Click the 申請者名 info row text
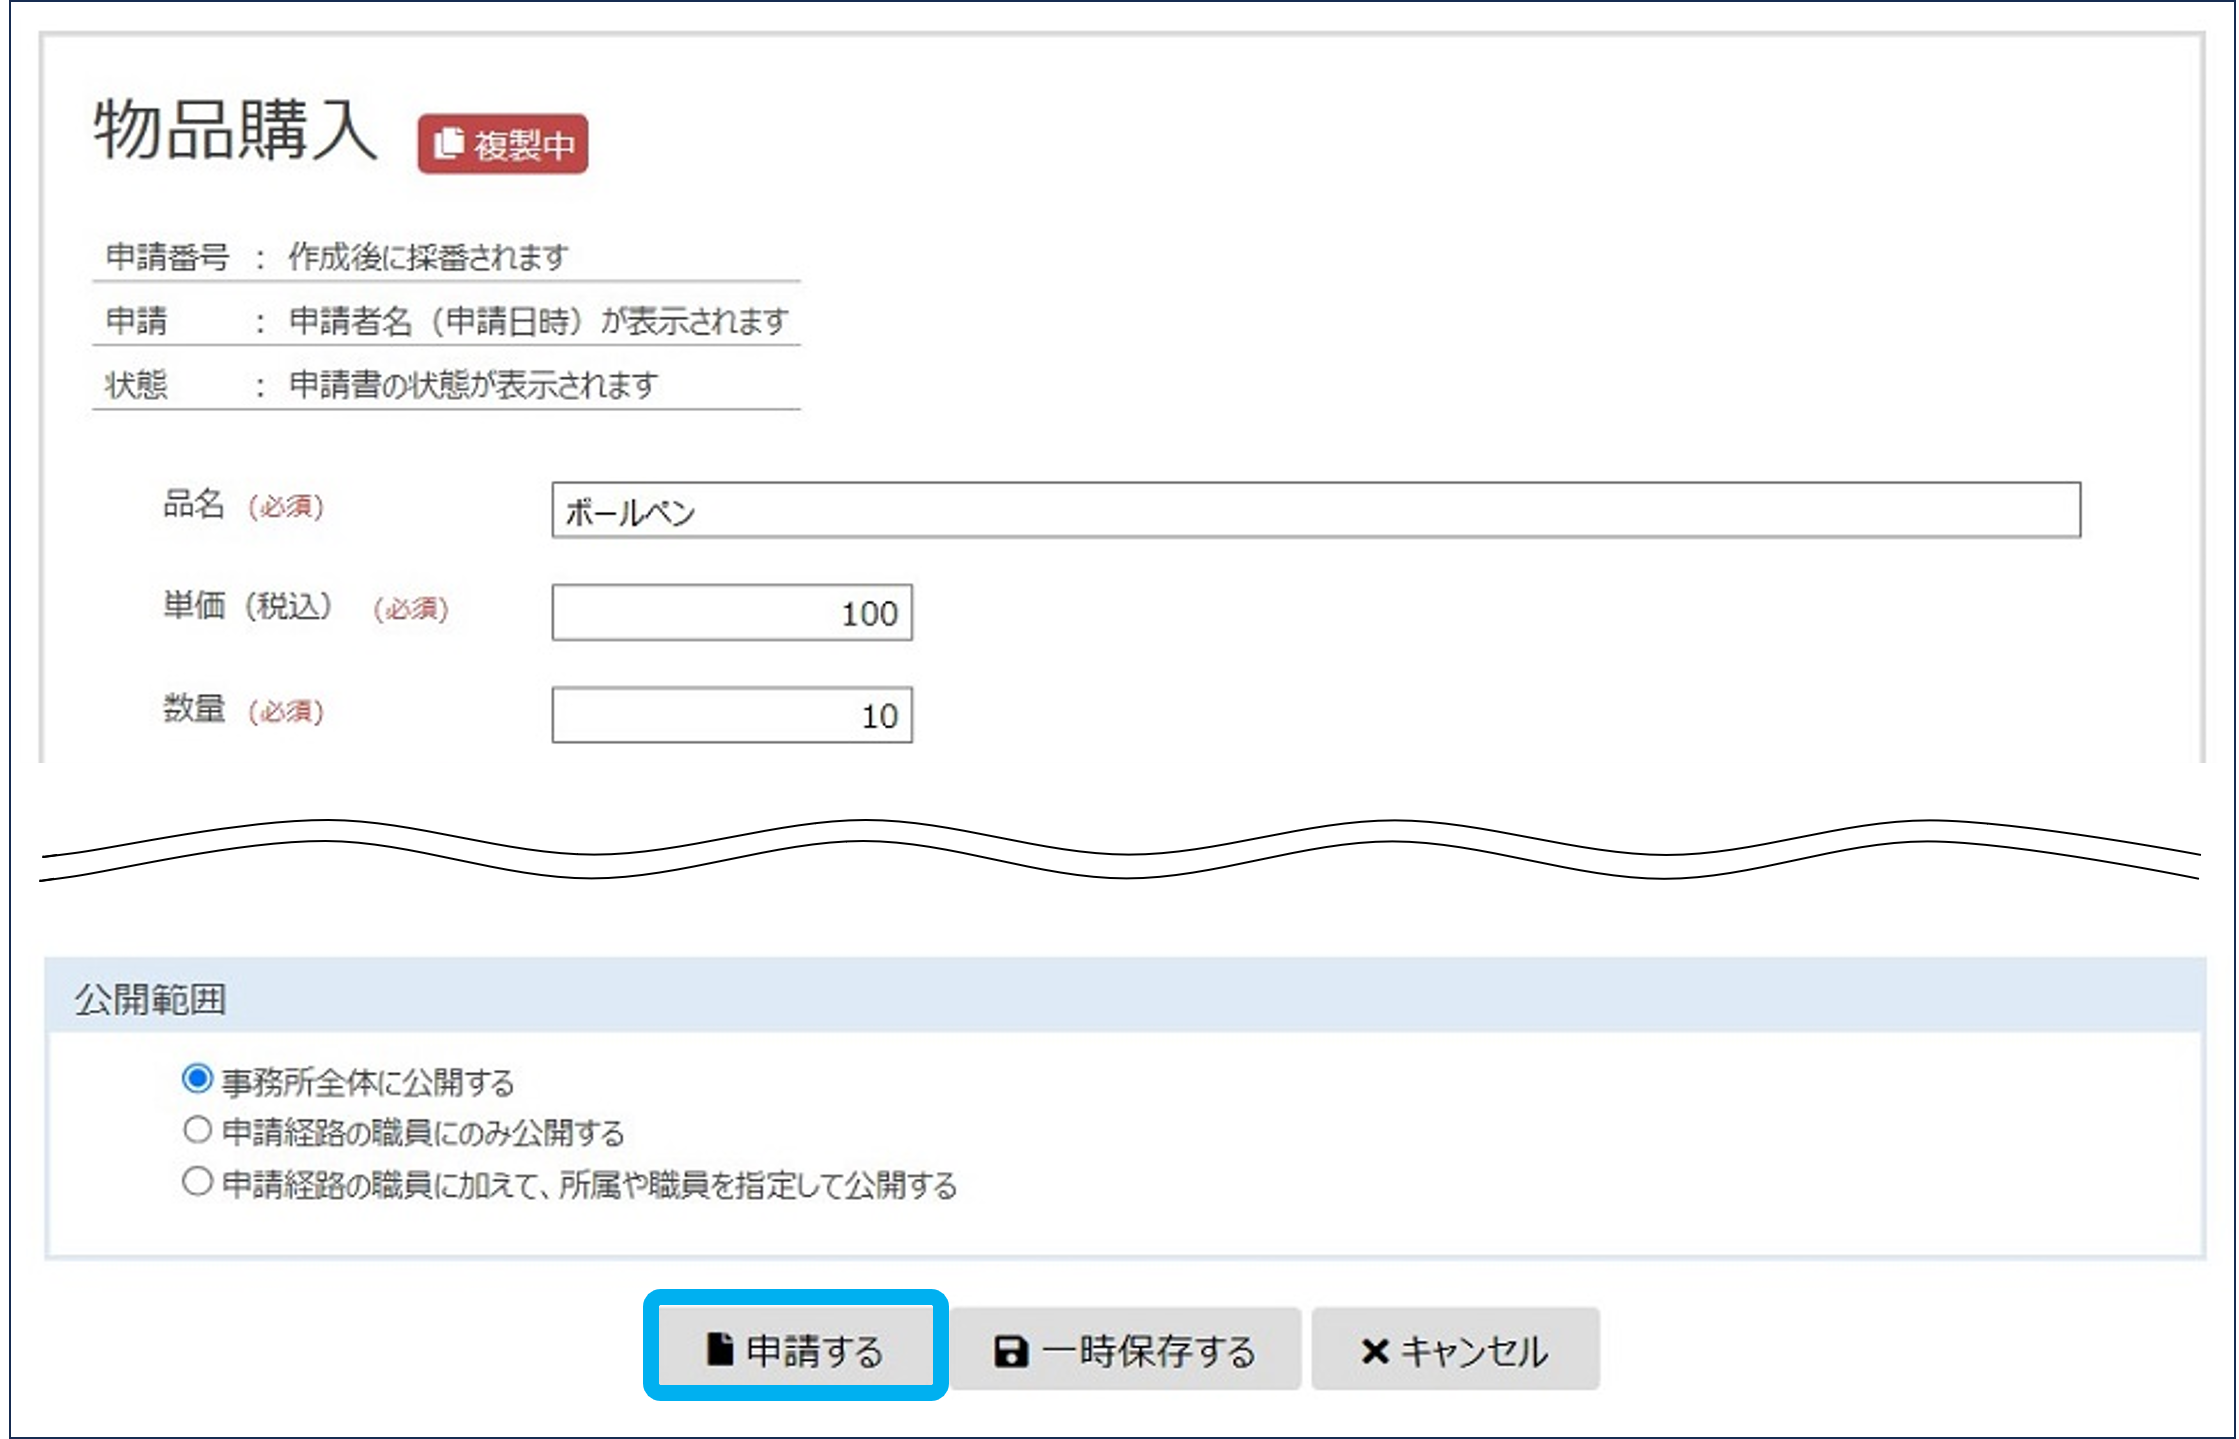This screenshot has height=1439, width=2239. (538, 322)
